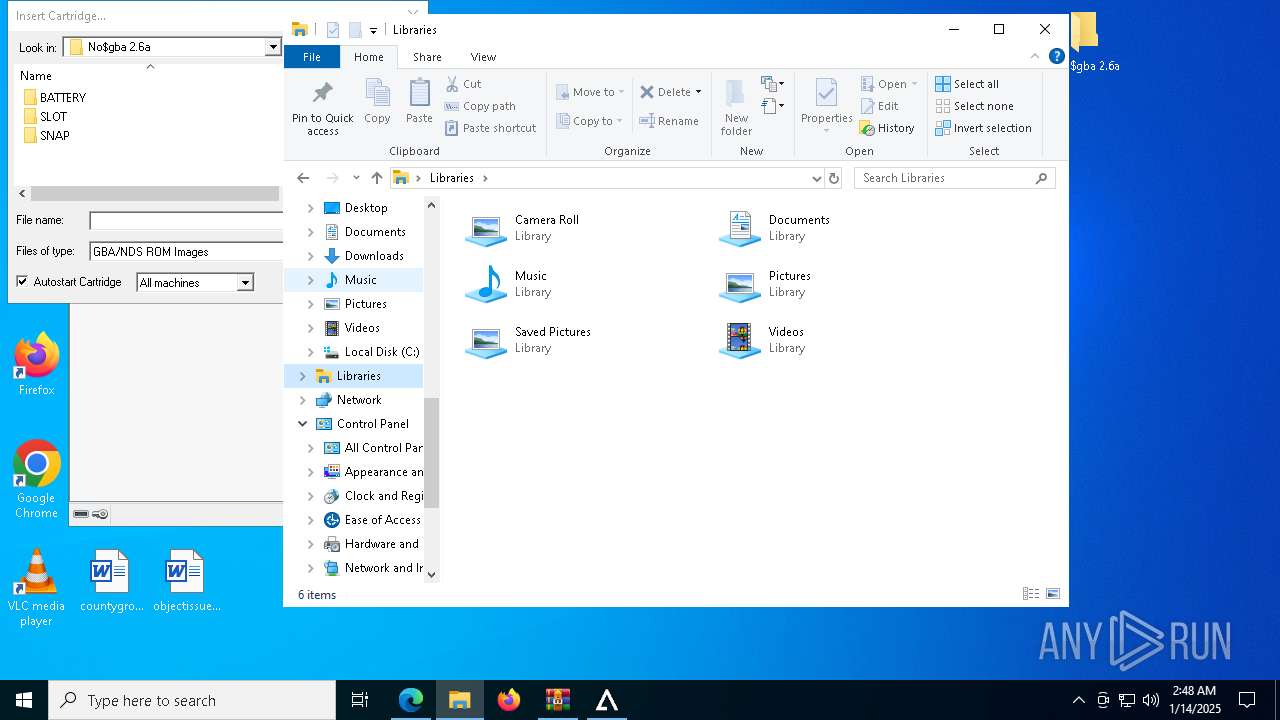Open the File tab
The height and width of the screenshot is (720, 1280).
[x=312, y=57]
